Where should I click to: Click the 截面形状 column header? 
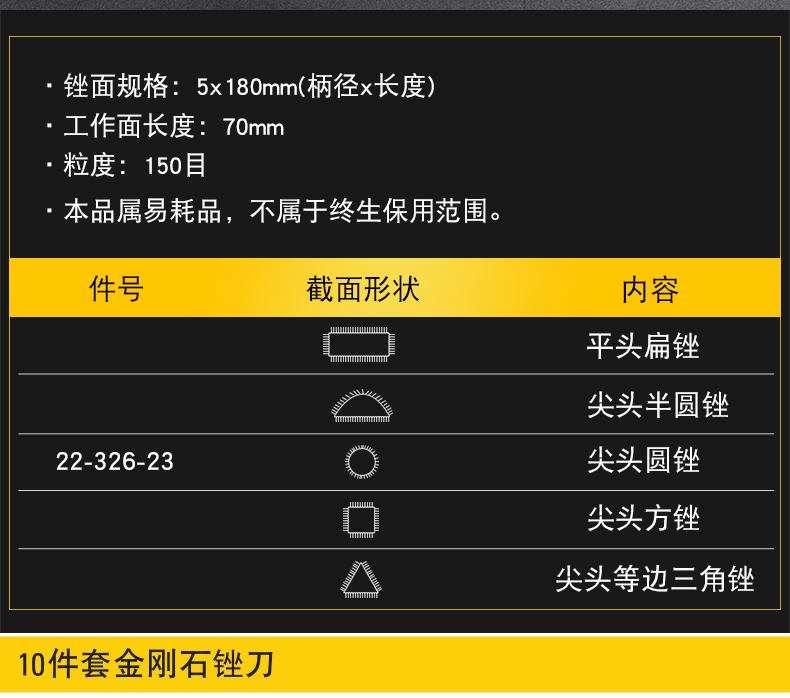pos(363,289)
